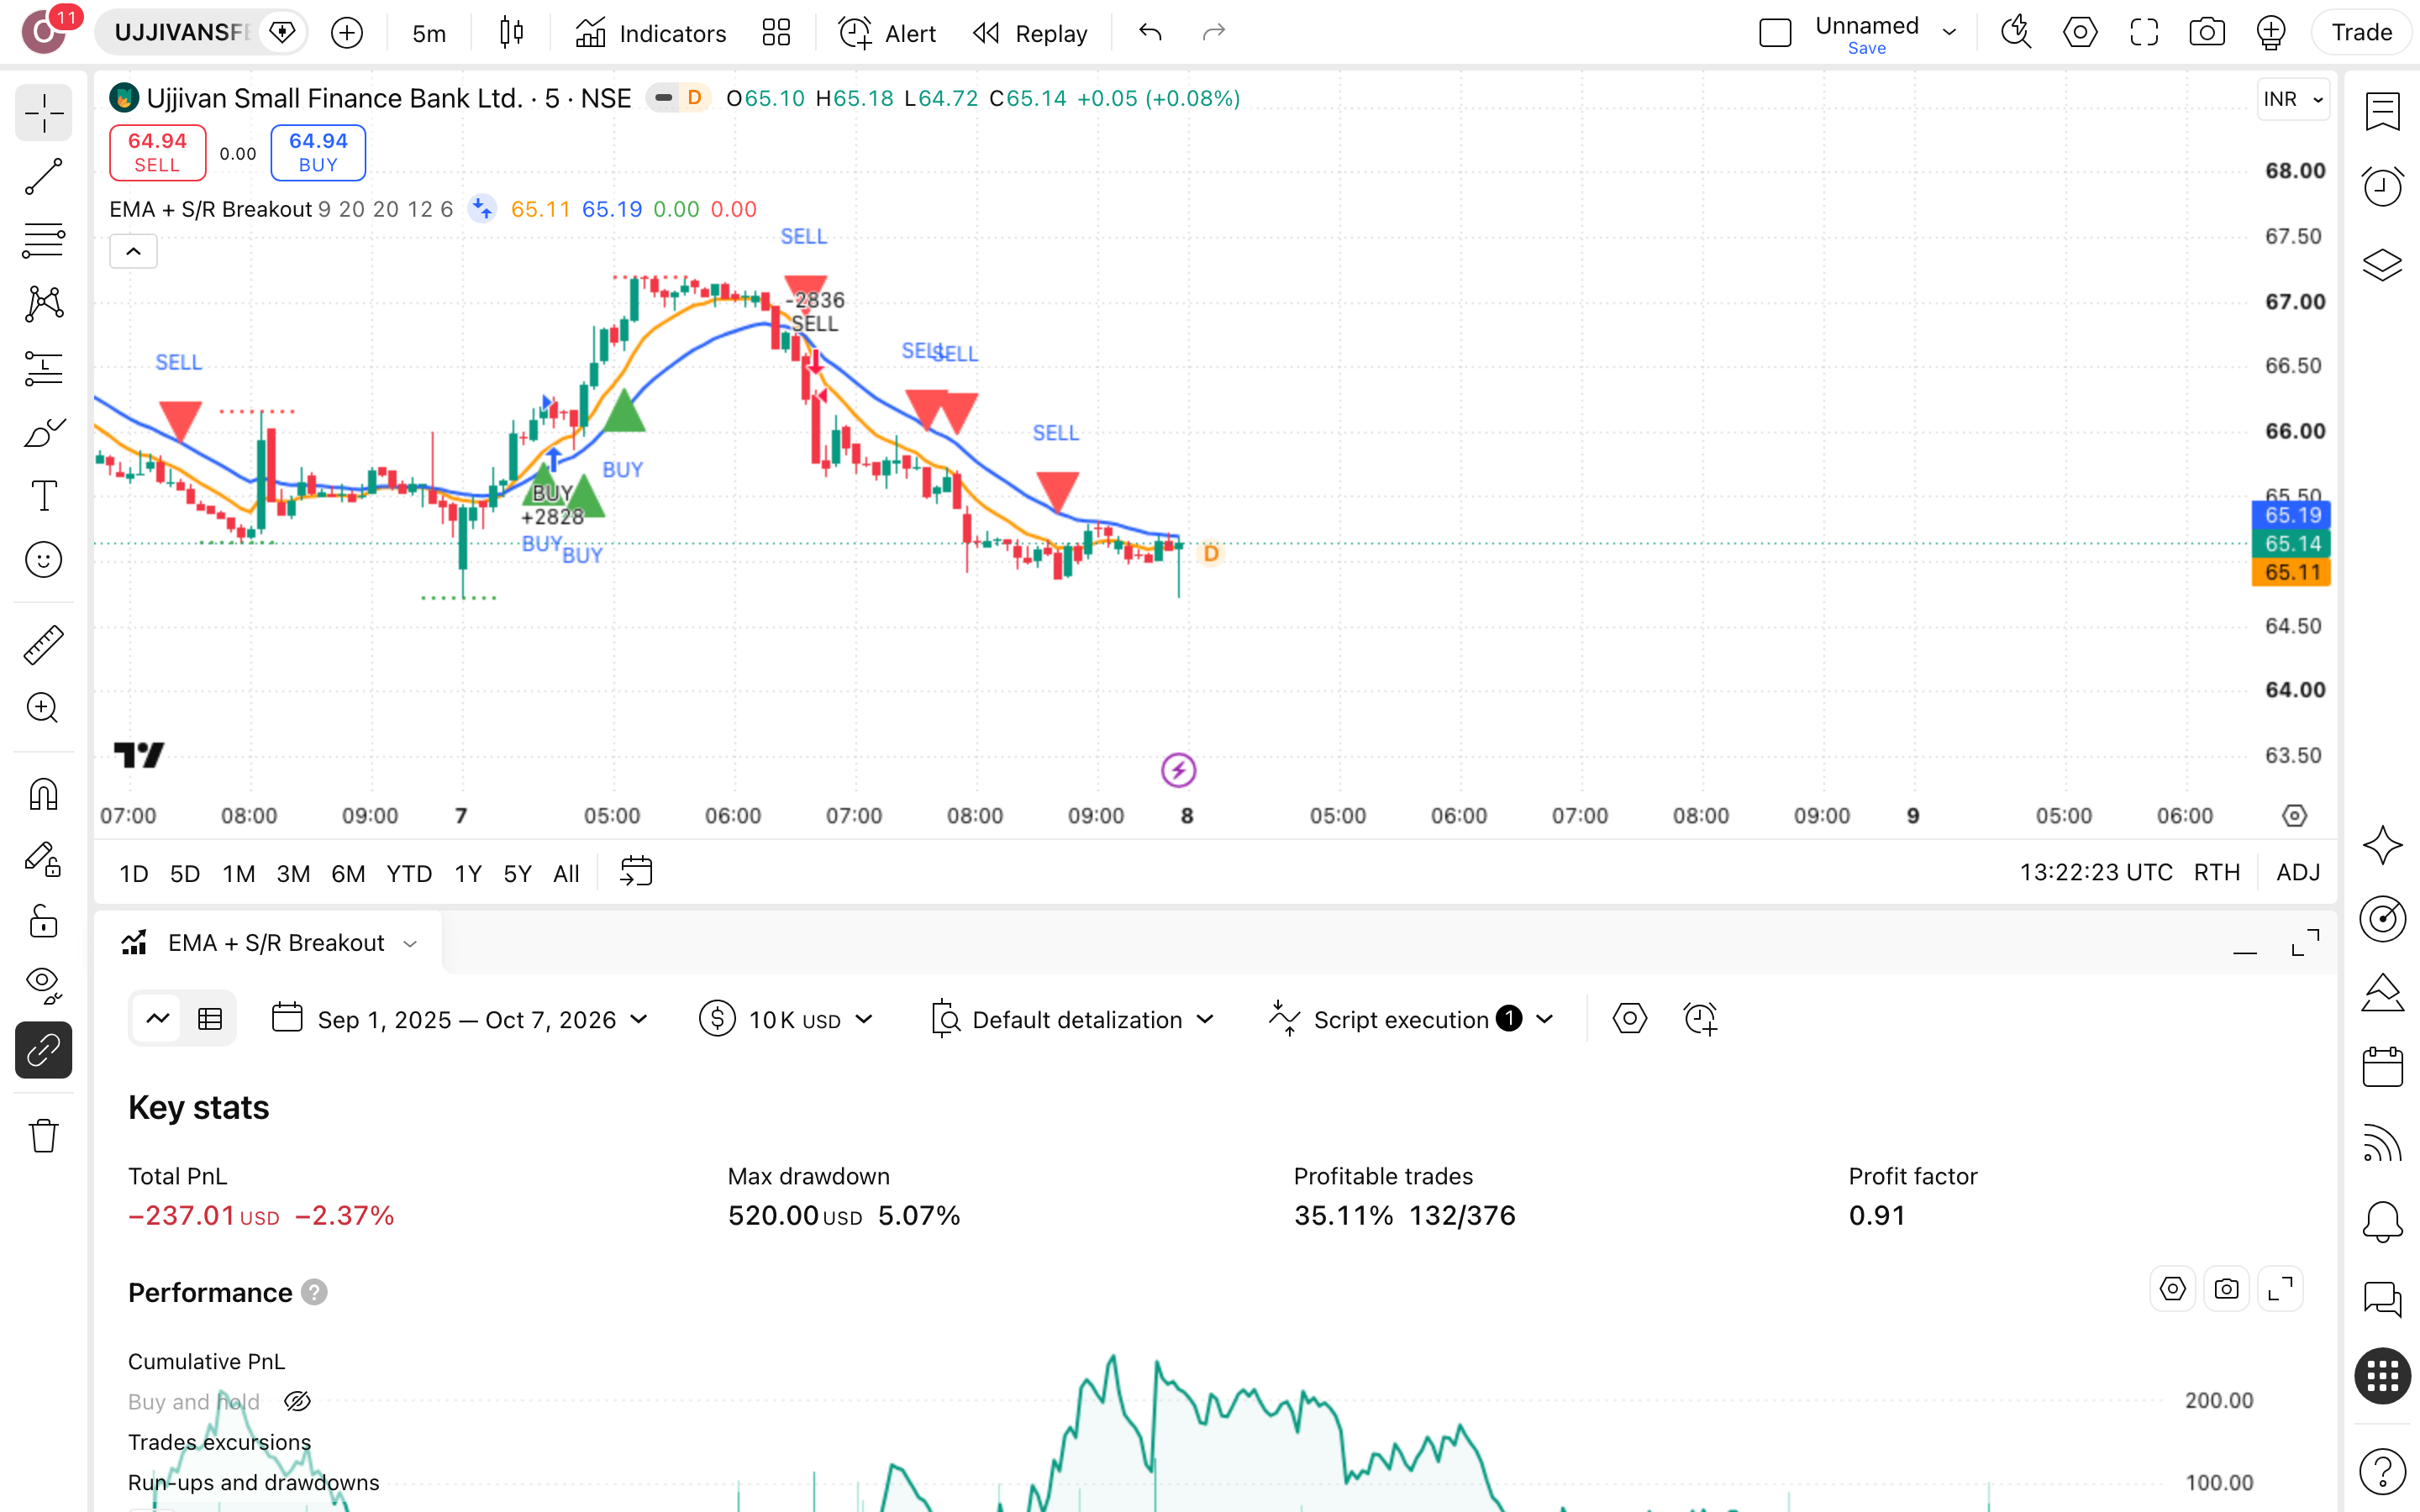Toggle Buy and hold visibility eye
The width and height of the screenshot is (2420, 1512).
[x=297, y=1401]
